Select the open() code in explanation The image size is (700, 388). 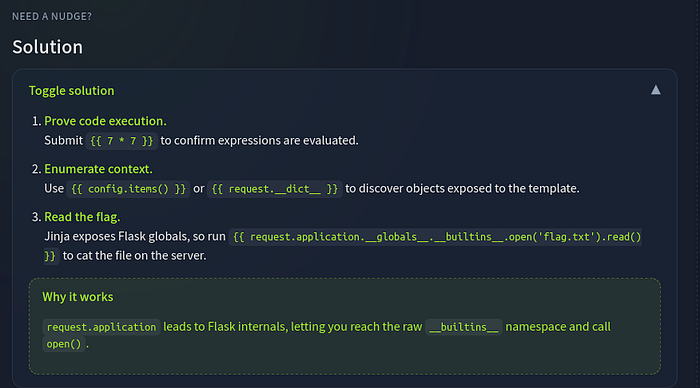(63, 344)
